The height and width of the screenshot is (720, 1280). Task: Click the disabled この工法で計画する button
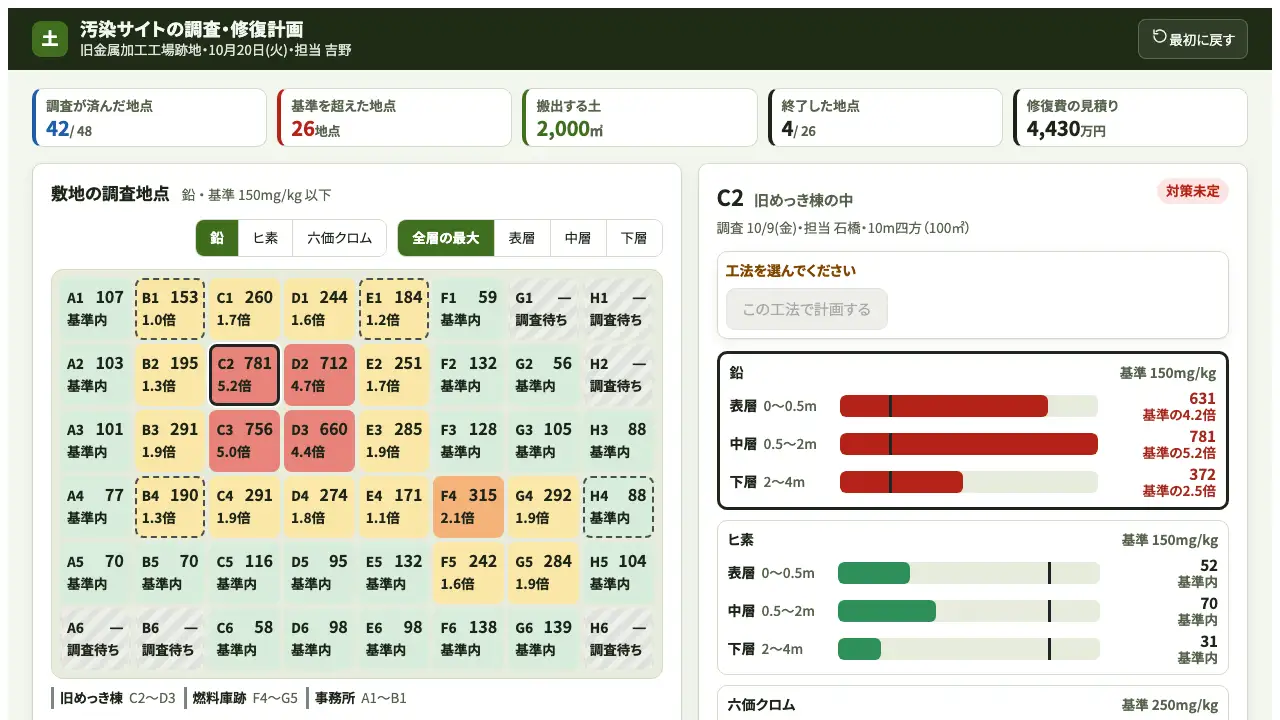click(807, 309)
